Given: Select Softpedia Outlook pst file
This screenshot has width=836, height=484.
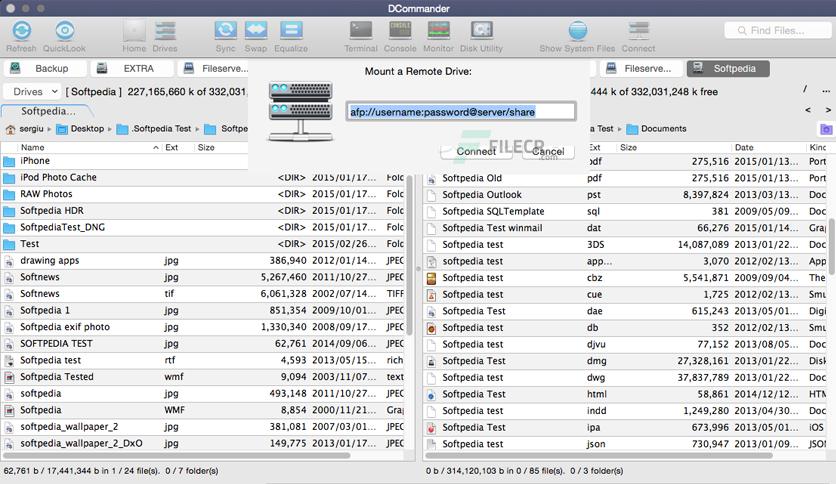Looking at the screenshot, I should tap(625, 195).
